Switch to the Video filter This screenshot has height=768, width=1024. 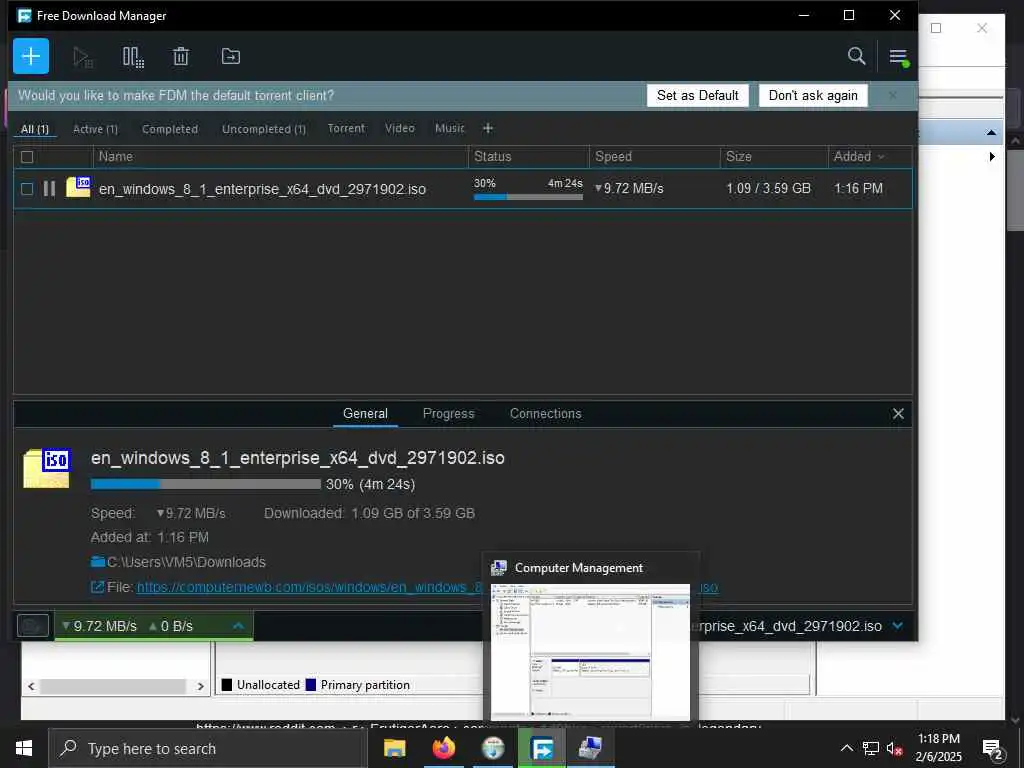point(400,129)
